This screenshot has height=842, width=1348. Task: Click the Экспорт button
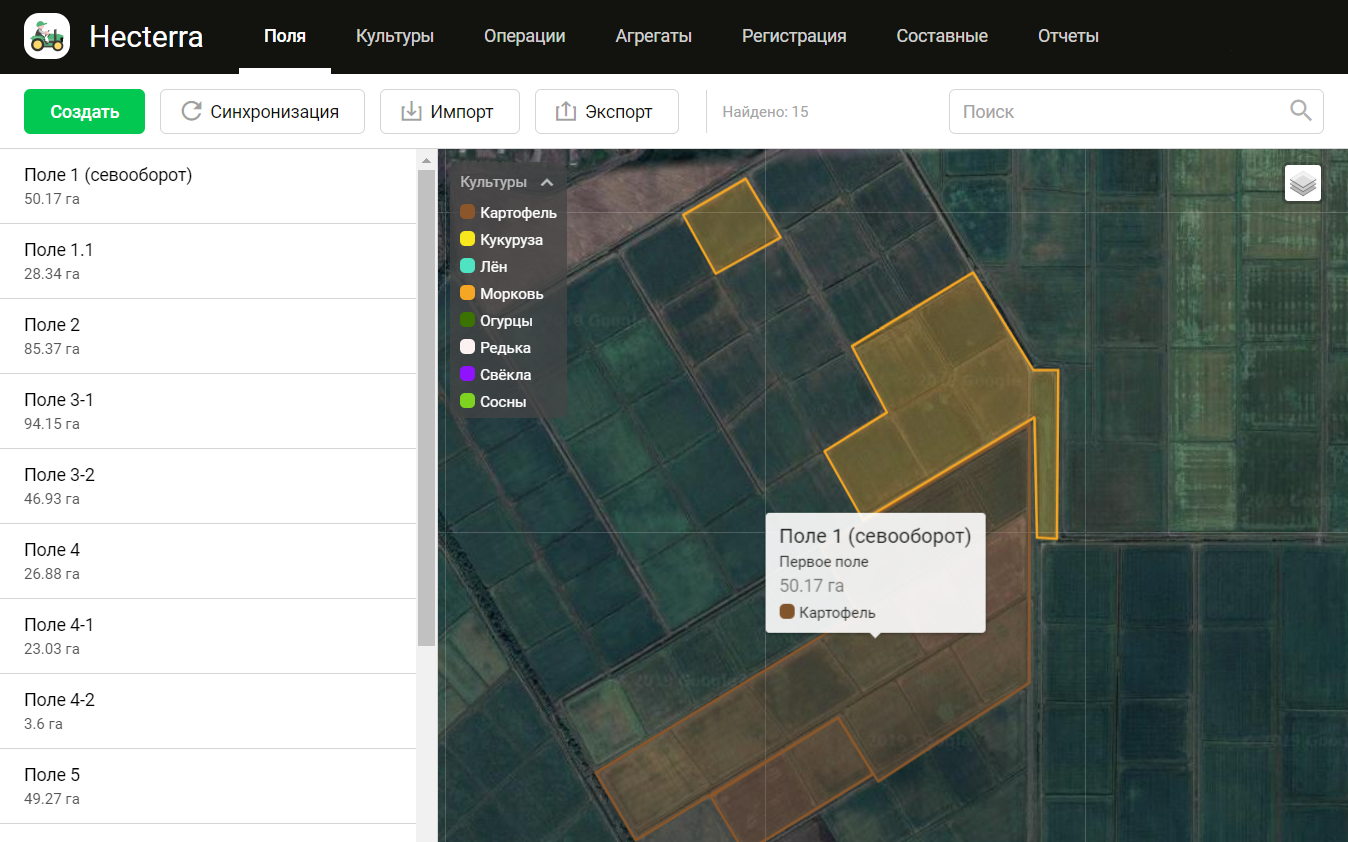point(606,111)
